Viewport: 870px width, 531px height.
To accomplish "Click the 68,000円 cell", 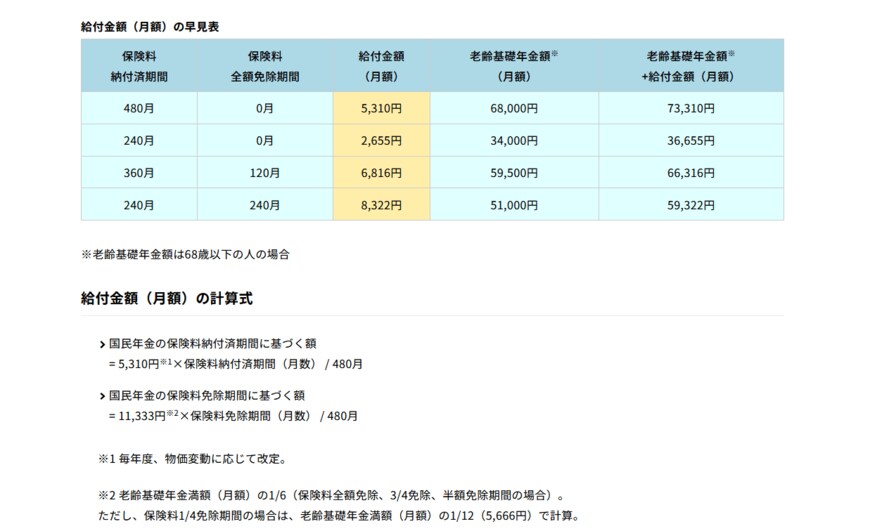I will [514, 108].
